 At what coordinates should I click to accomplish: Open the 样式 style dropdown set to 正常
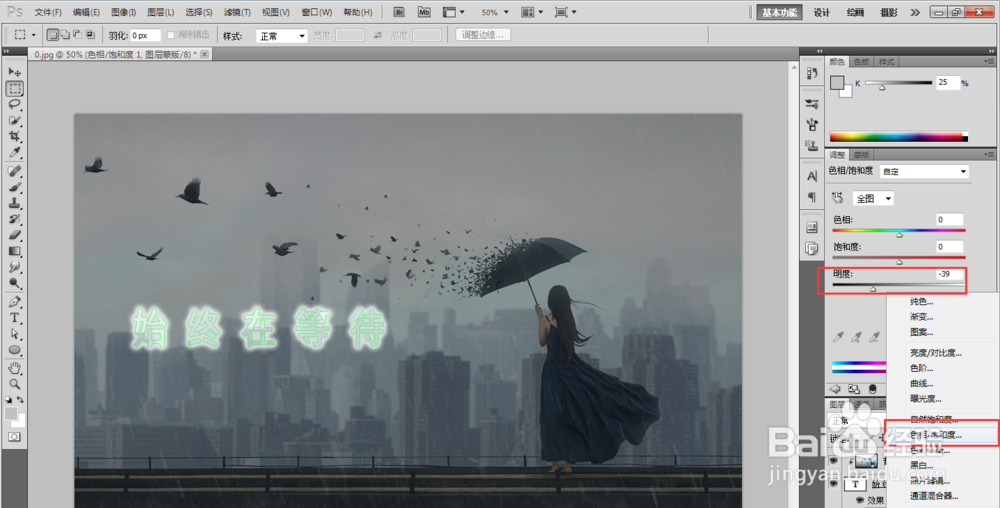(x=282, y=36)
